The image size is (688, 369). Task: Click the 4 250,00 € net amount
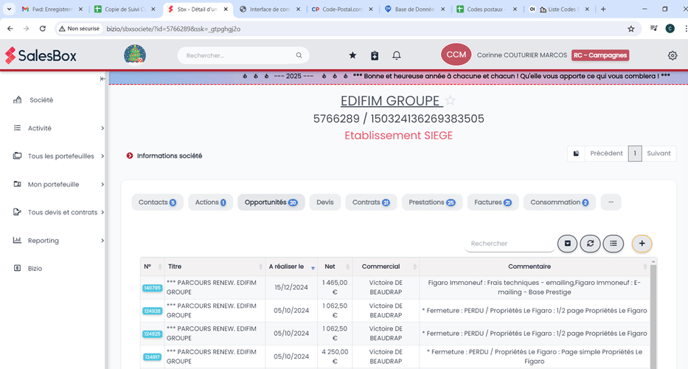[335, 356]
